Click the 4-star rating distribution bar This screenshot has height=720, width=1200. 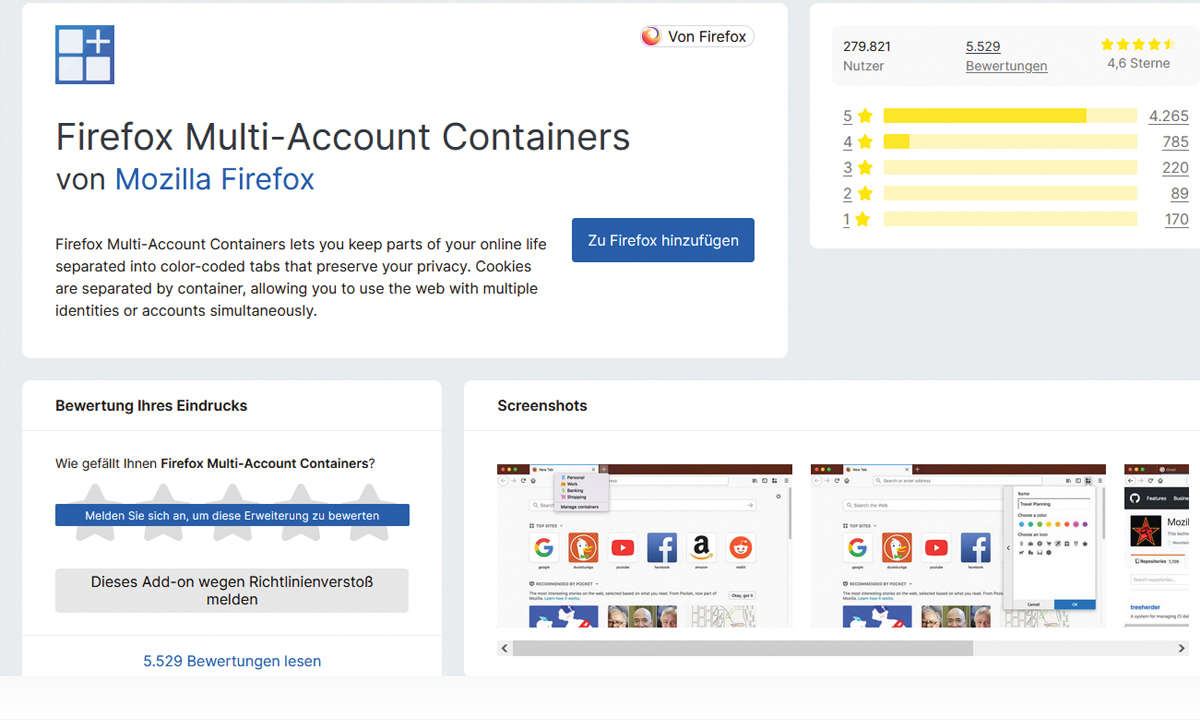pos(1010,142)
